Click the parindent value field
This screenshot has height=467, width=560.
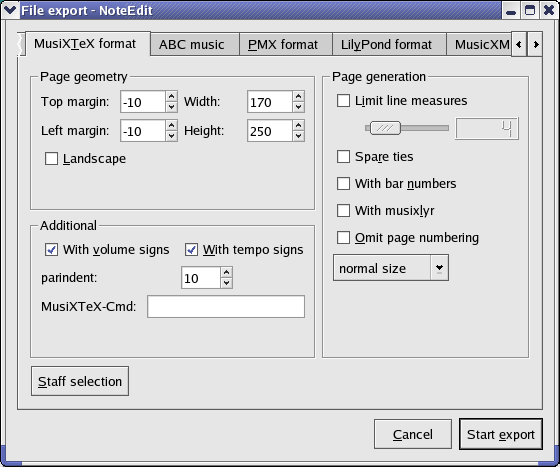click(201, 278)
